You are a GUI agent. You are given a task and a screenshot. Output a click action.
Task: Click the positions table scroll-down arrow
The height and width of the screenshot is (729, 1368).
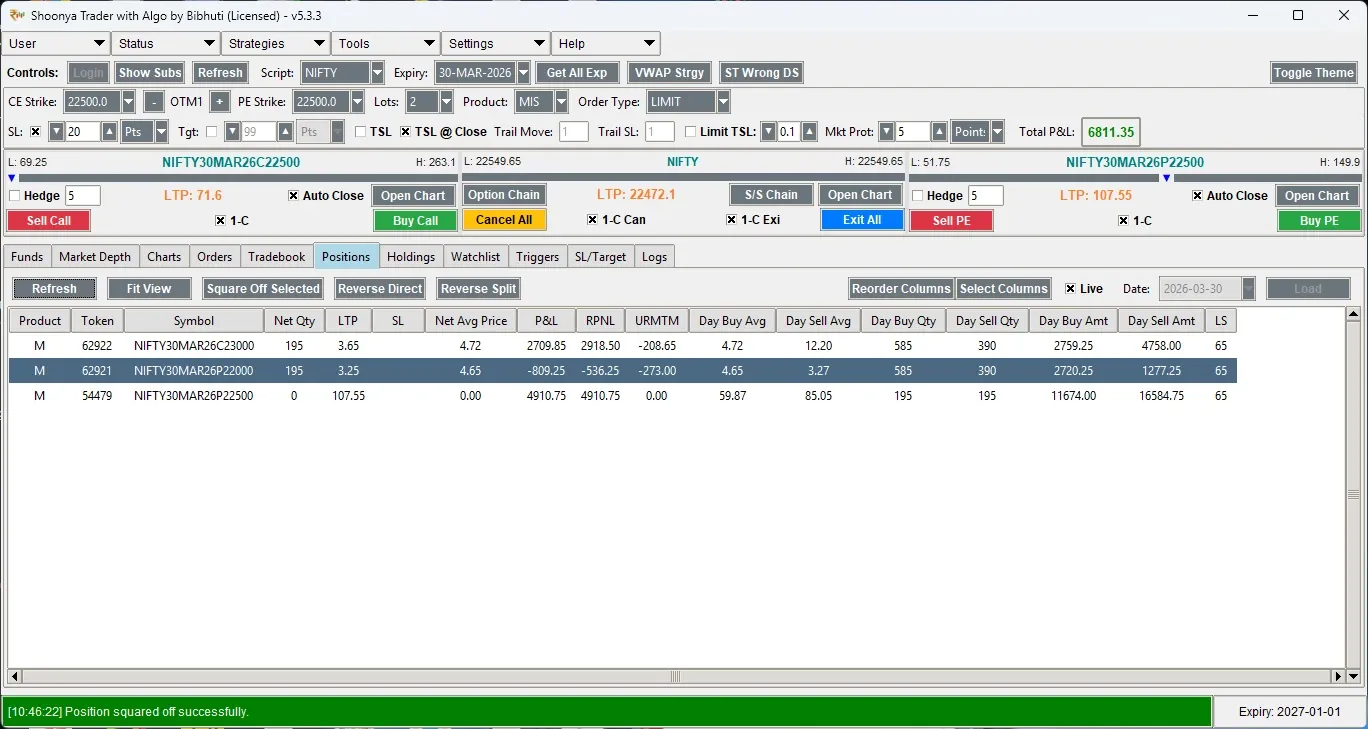(x=1353, y=676)
